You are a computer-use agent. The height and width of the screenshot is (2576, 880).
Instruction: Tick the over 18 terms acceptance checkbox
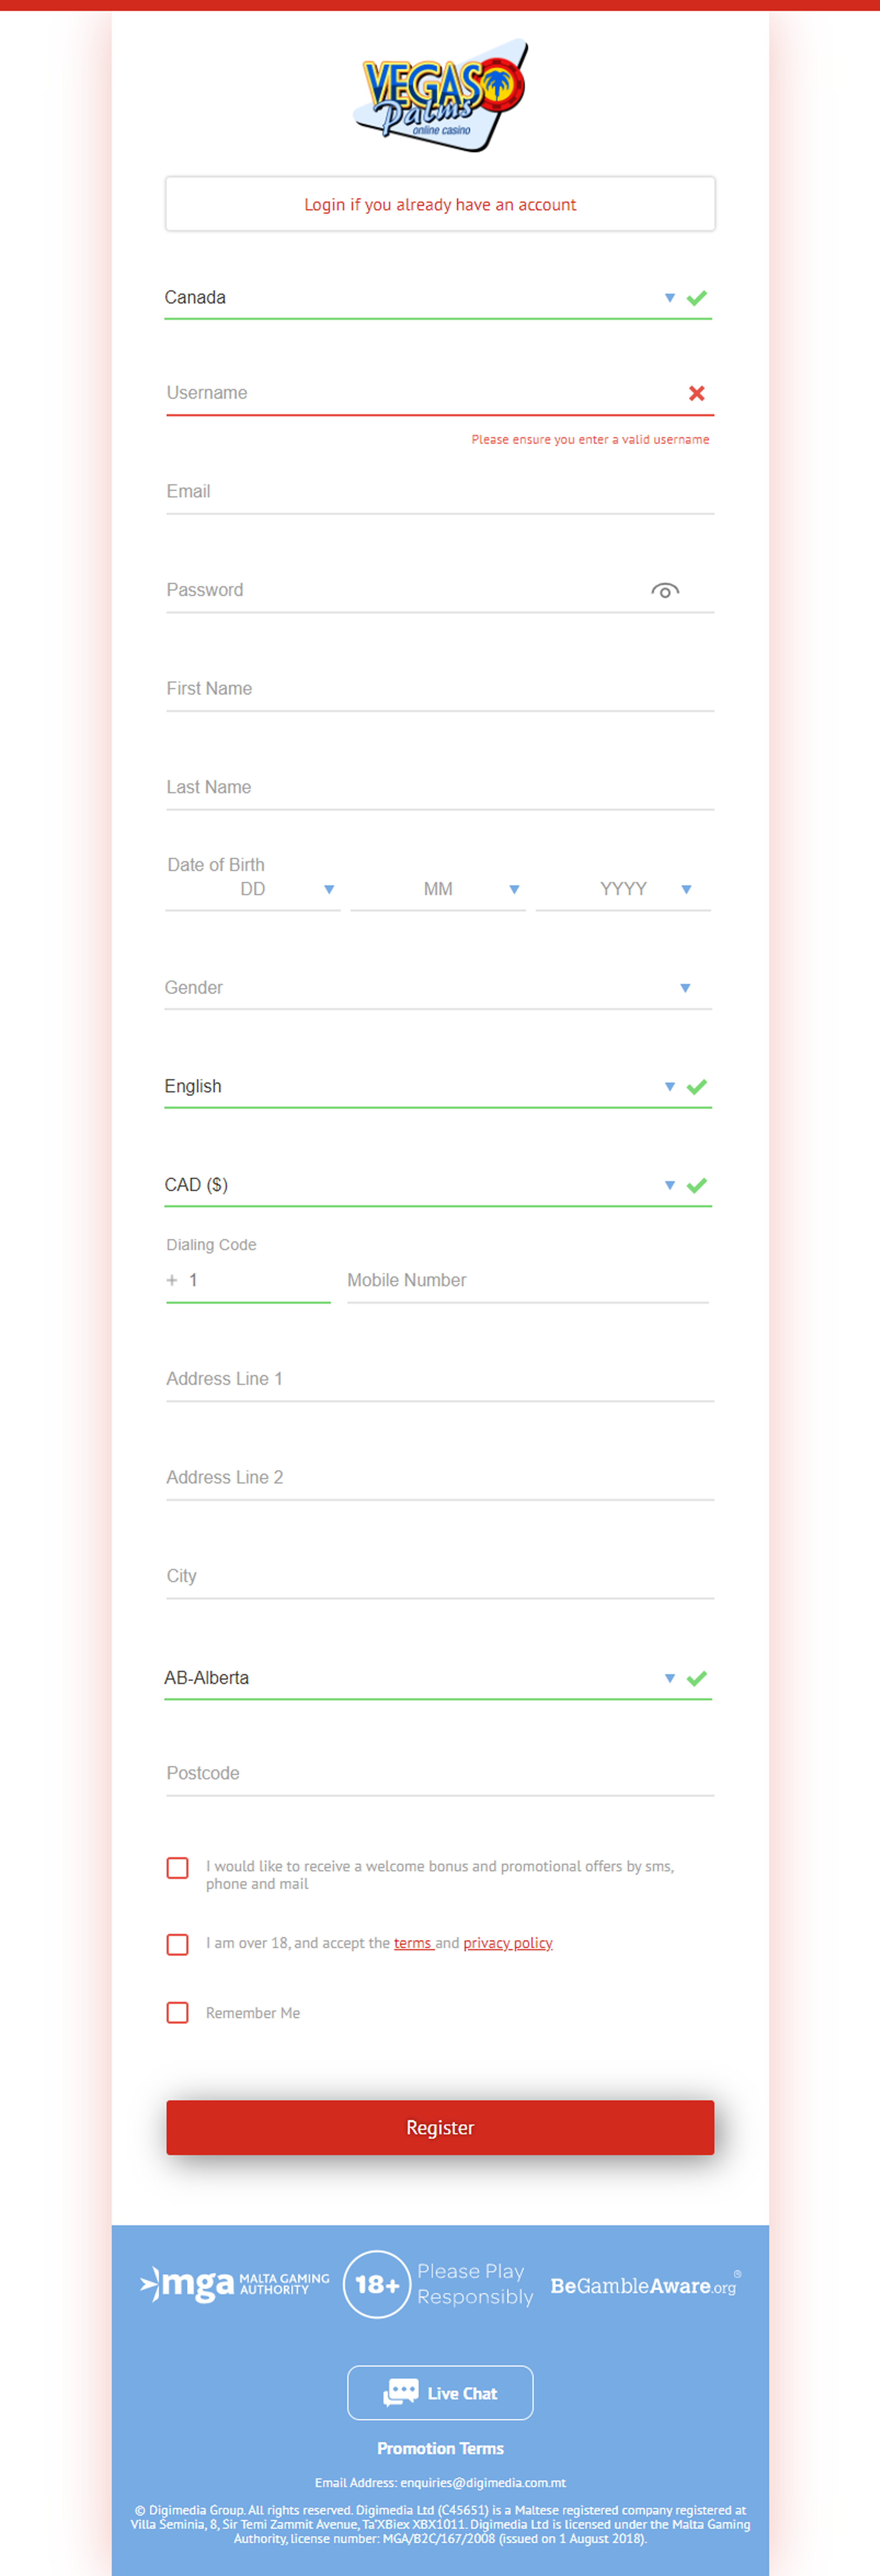[178, 1944]
